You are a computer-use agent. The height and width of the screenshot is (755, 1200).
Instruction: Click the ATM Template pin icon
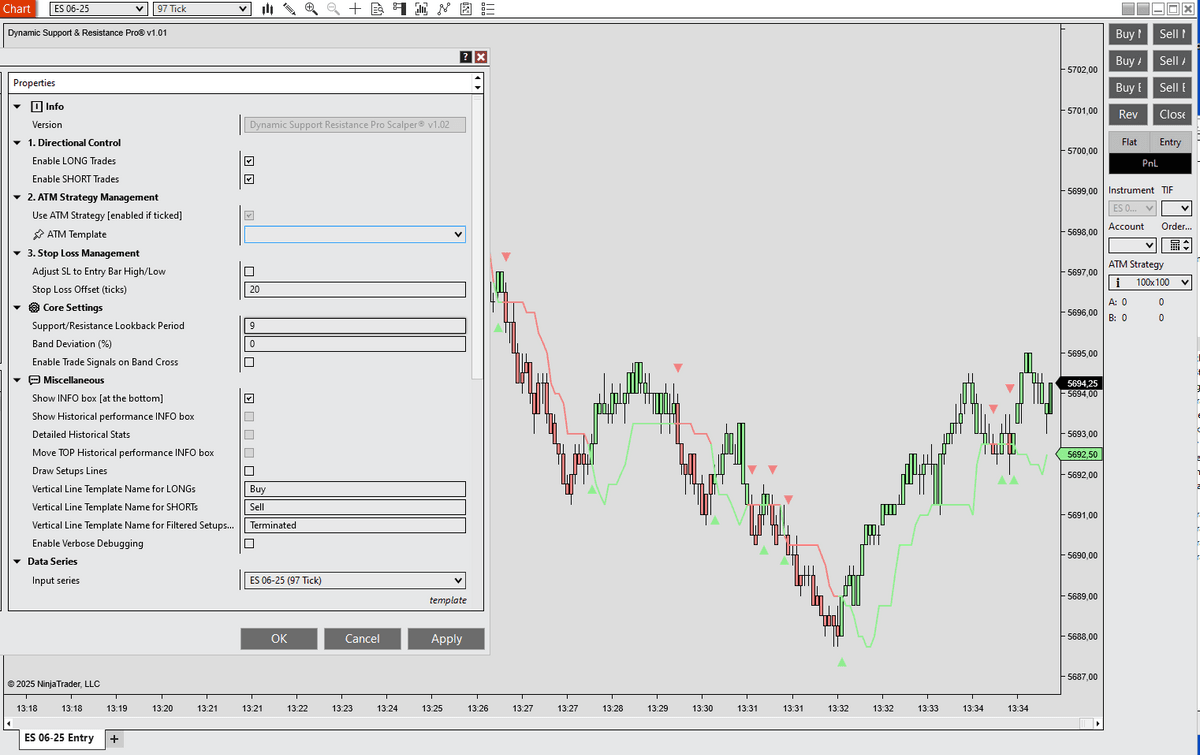(37, 234)
